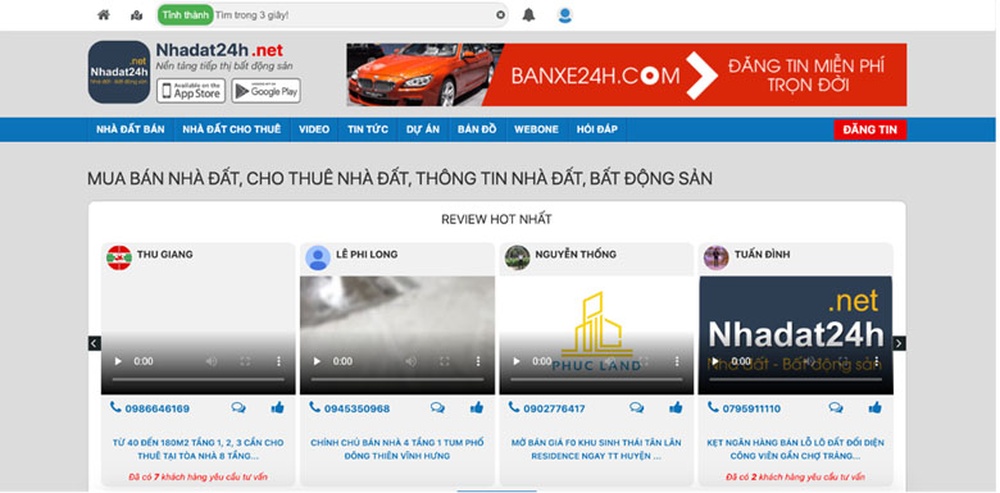Like the Thu Giang listing
Screen dimensions: 1000x493
[277, 408]
